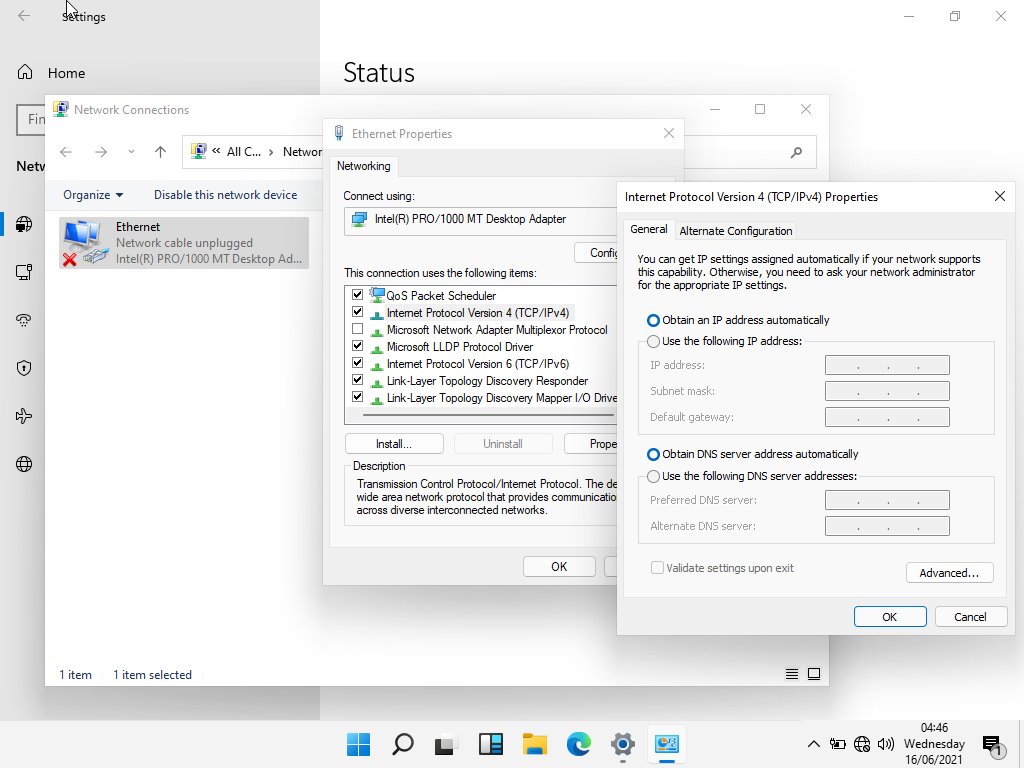Enable Microsoft Network Adapter Multiplexor Protocol
Screen dimensions: 1024x768
point(357,328)
